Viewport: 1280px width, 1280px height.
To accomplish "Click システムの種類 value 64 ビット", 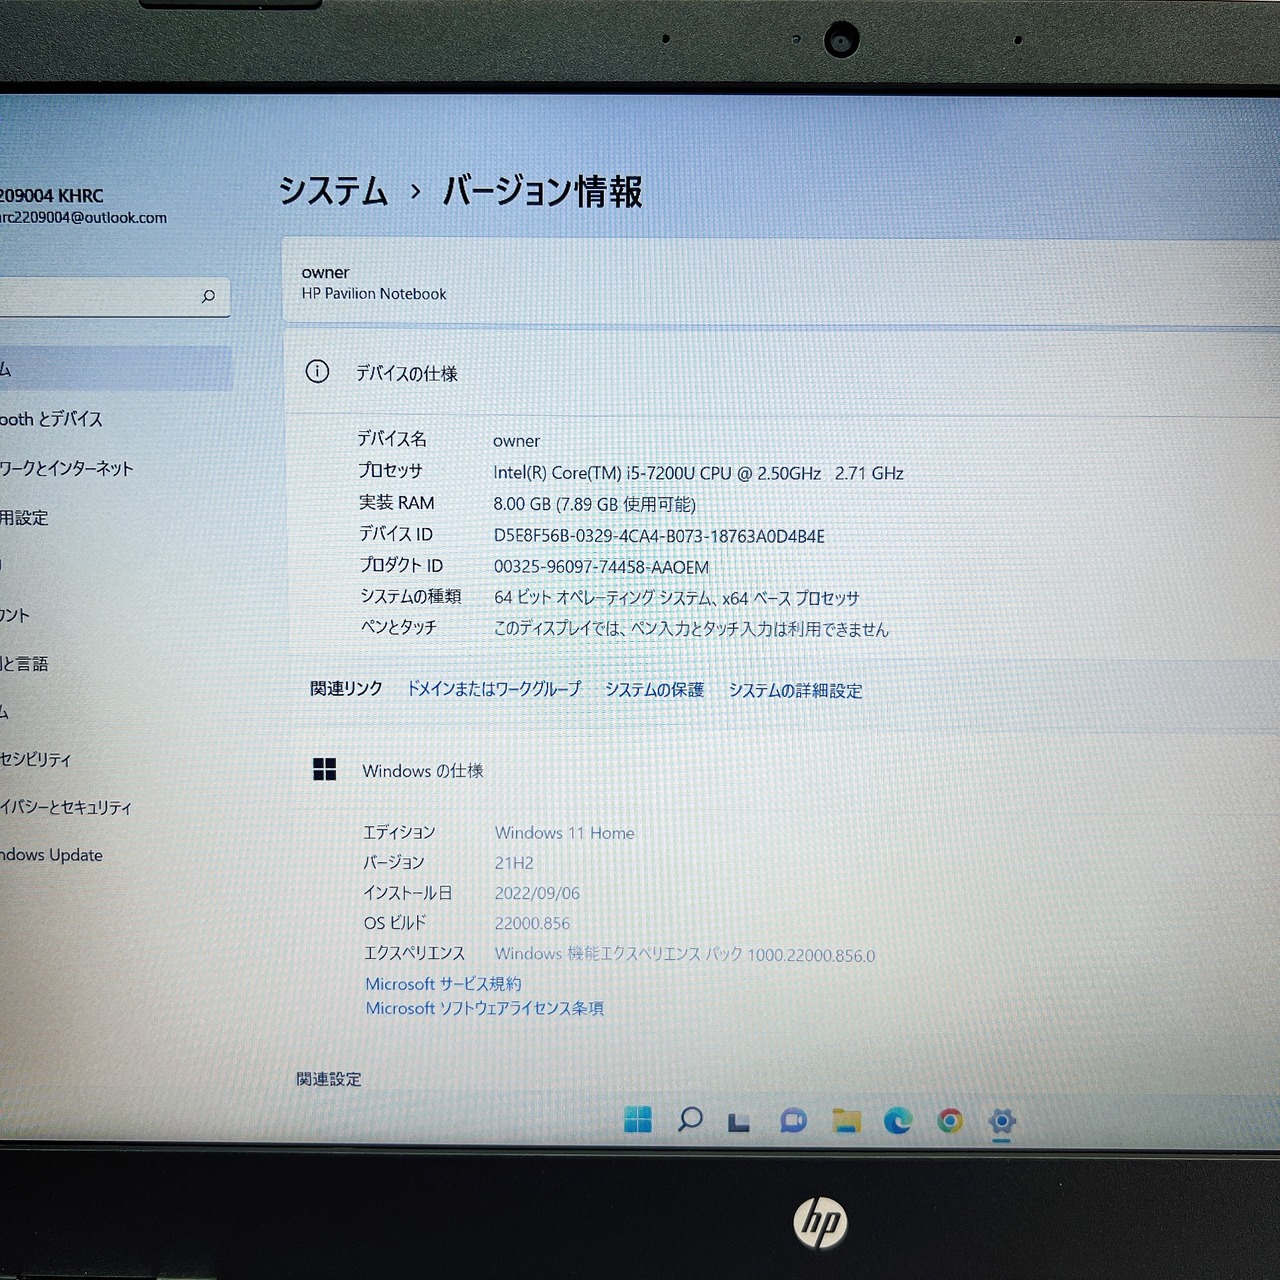I will tap(676, 598).
